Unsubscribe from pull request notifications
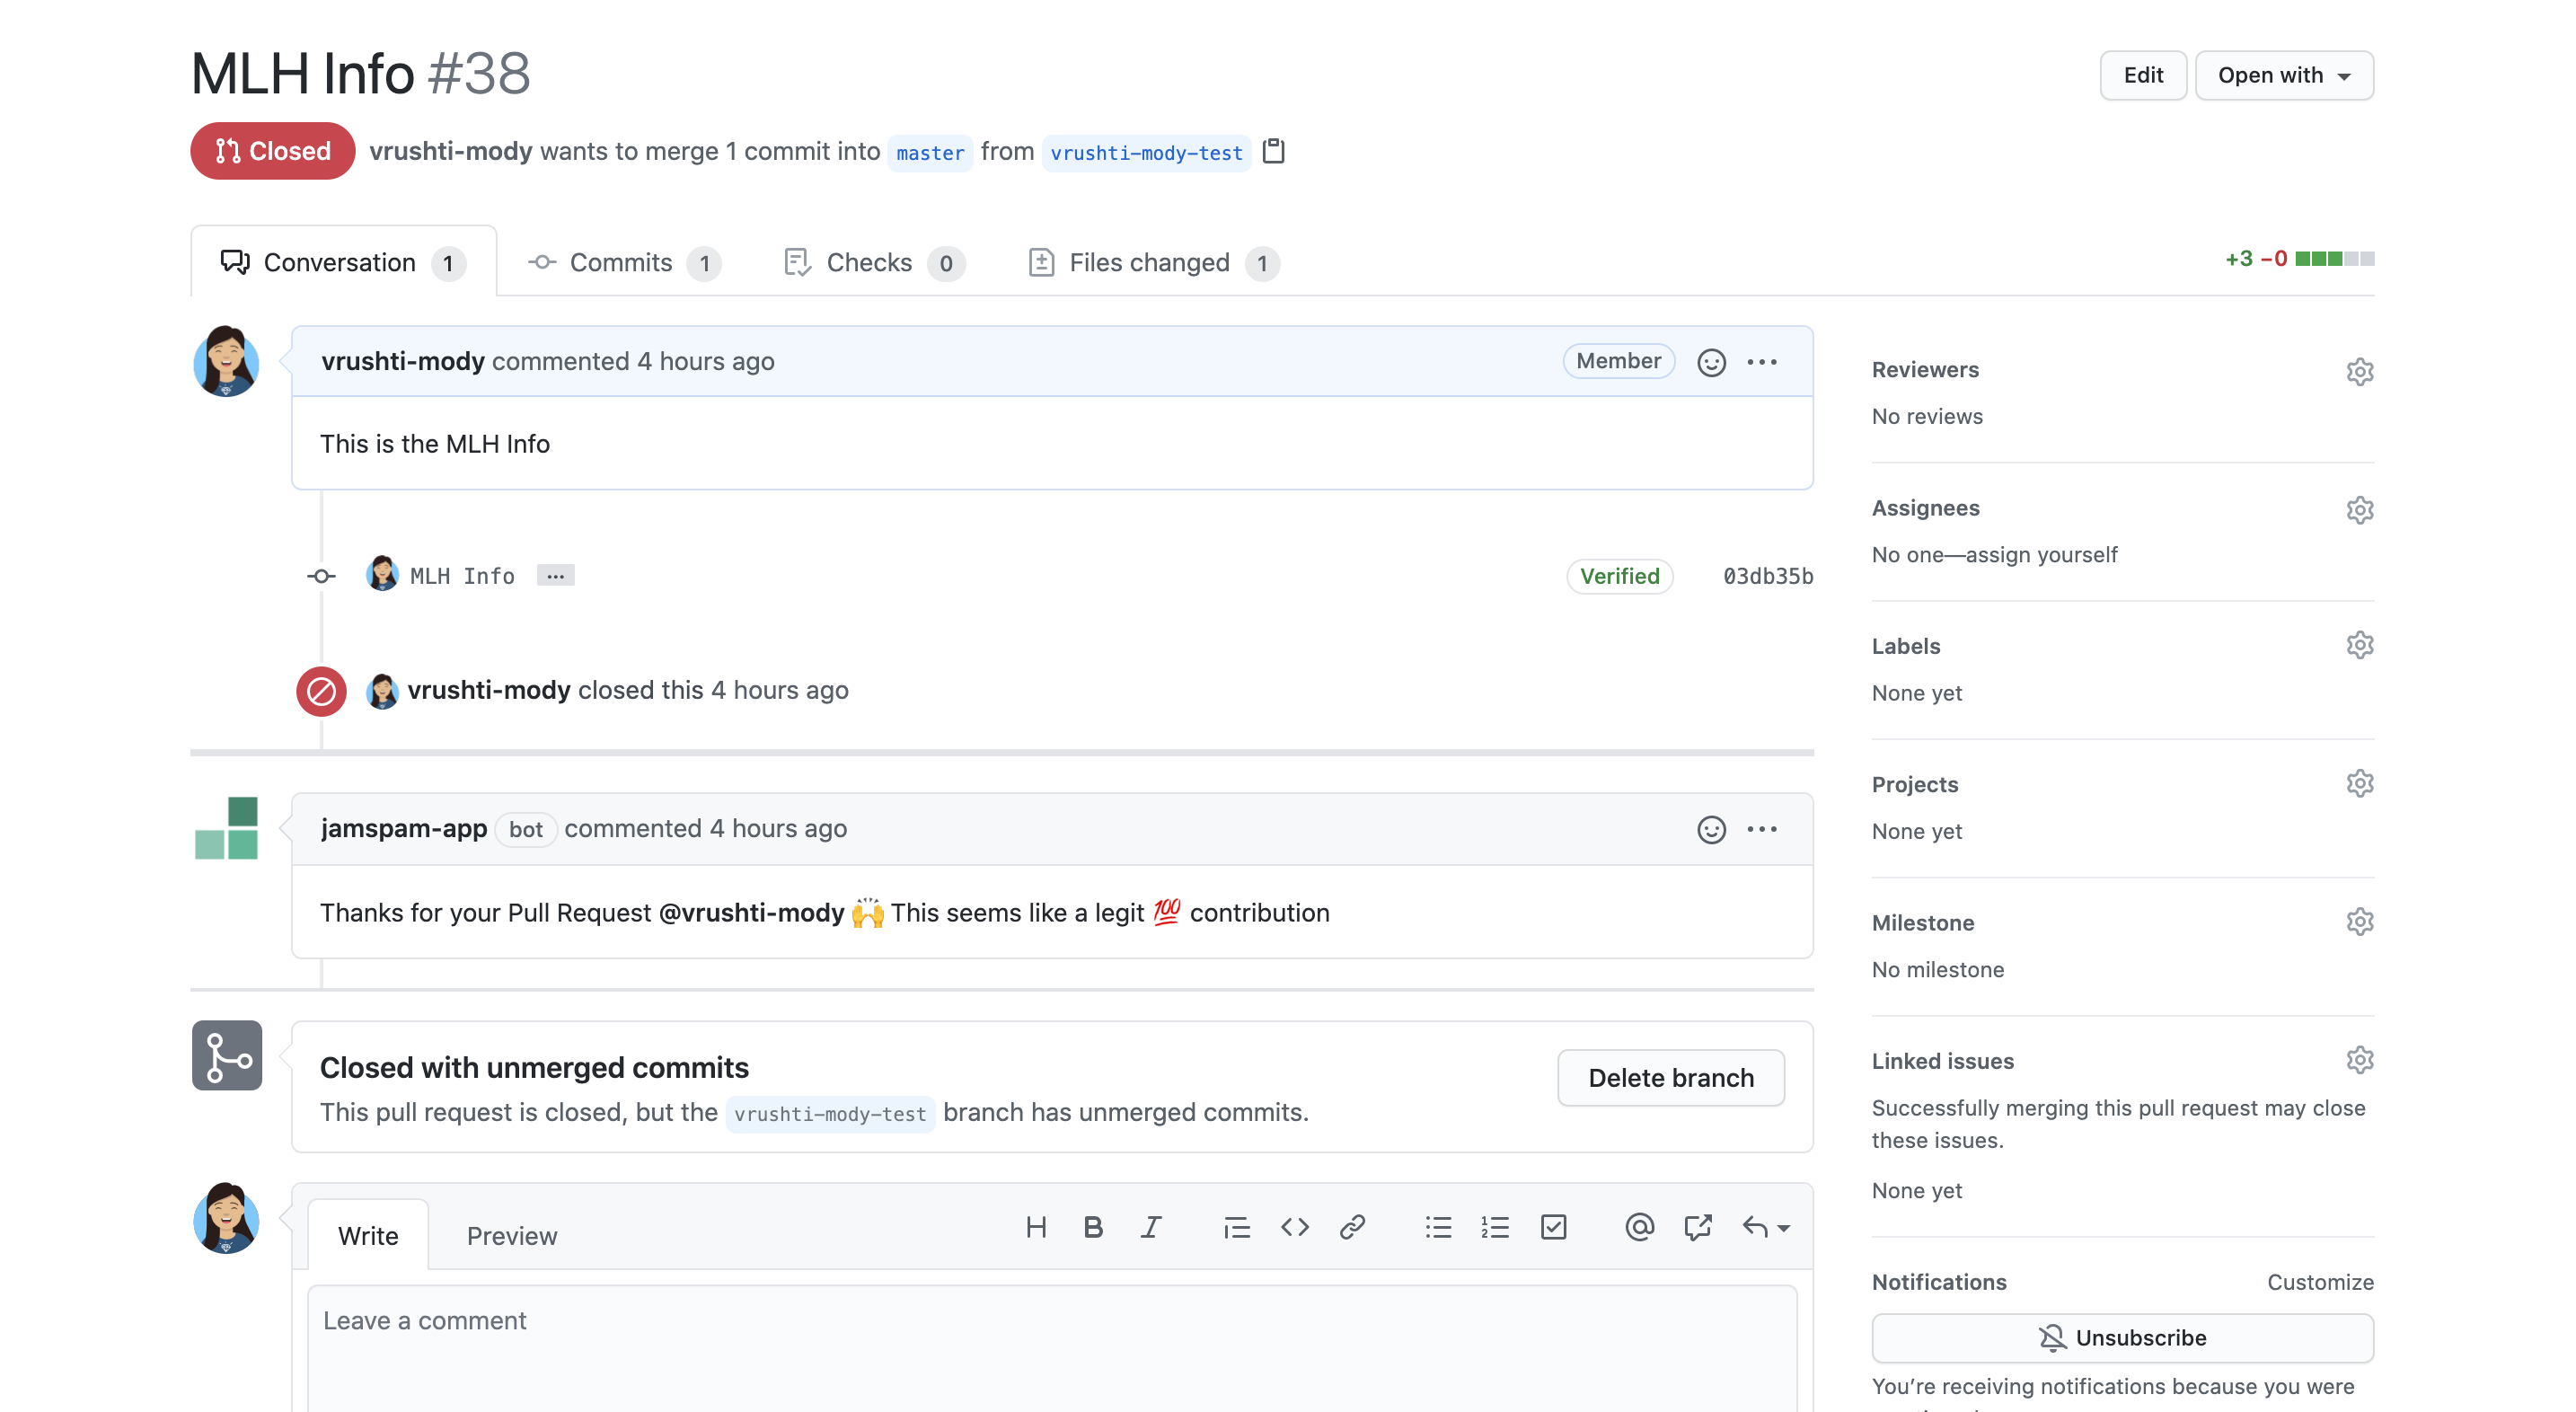 [x=2122, y=1338]
